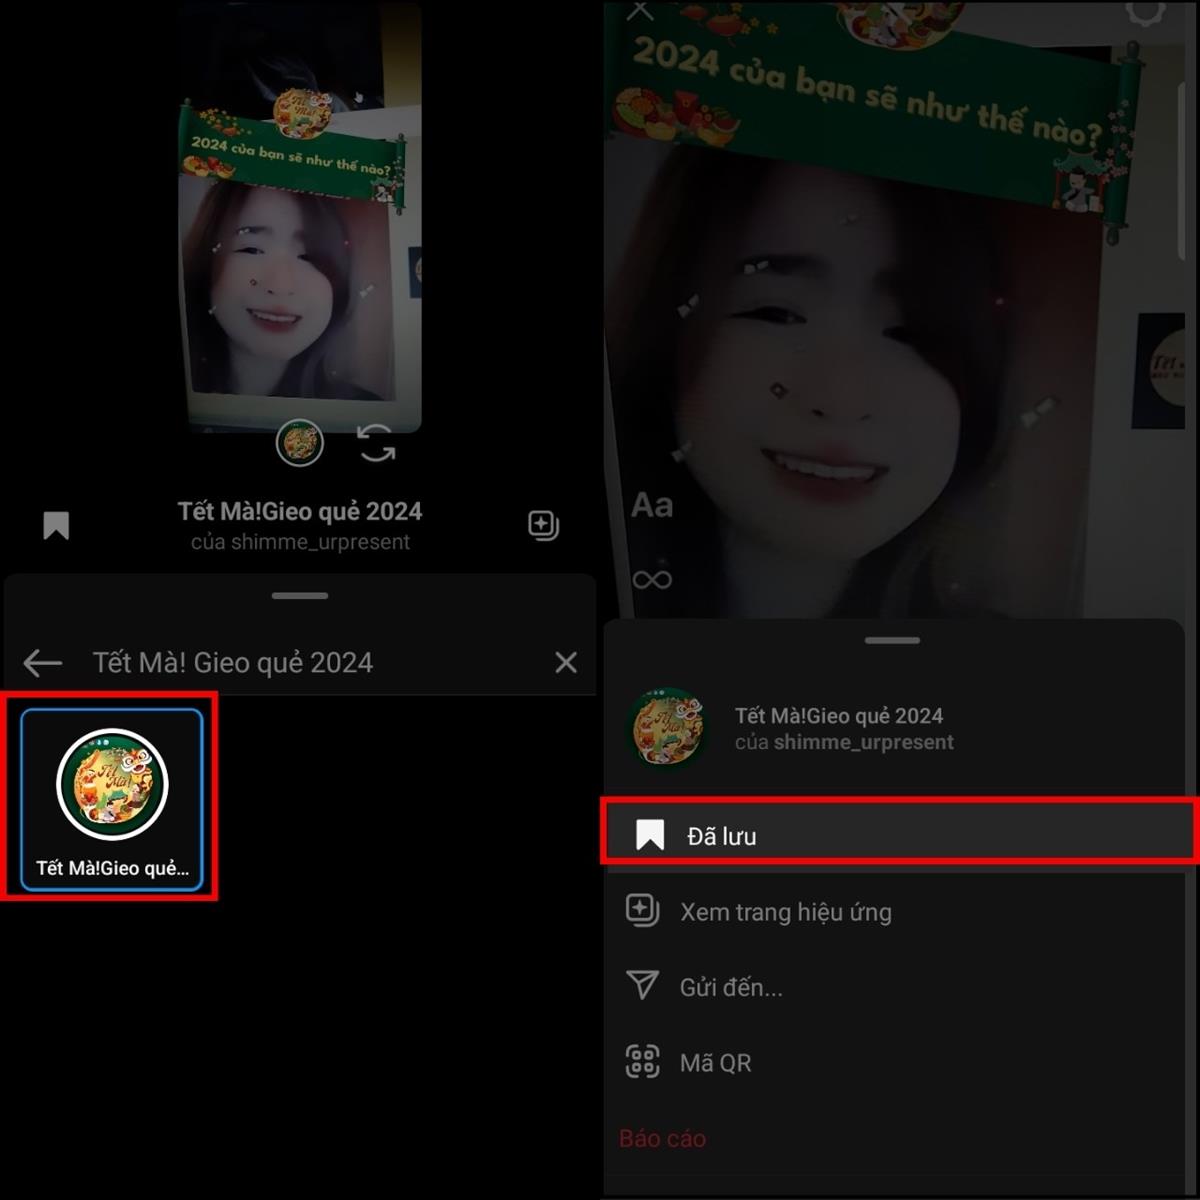Choose Gửi đến... to share the effect

[x=730, y=987]
